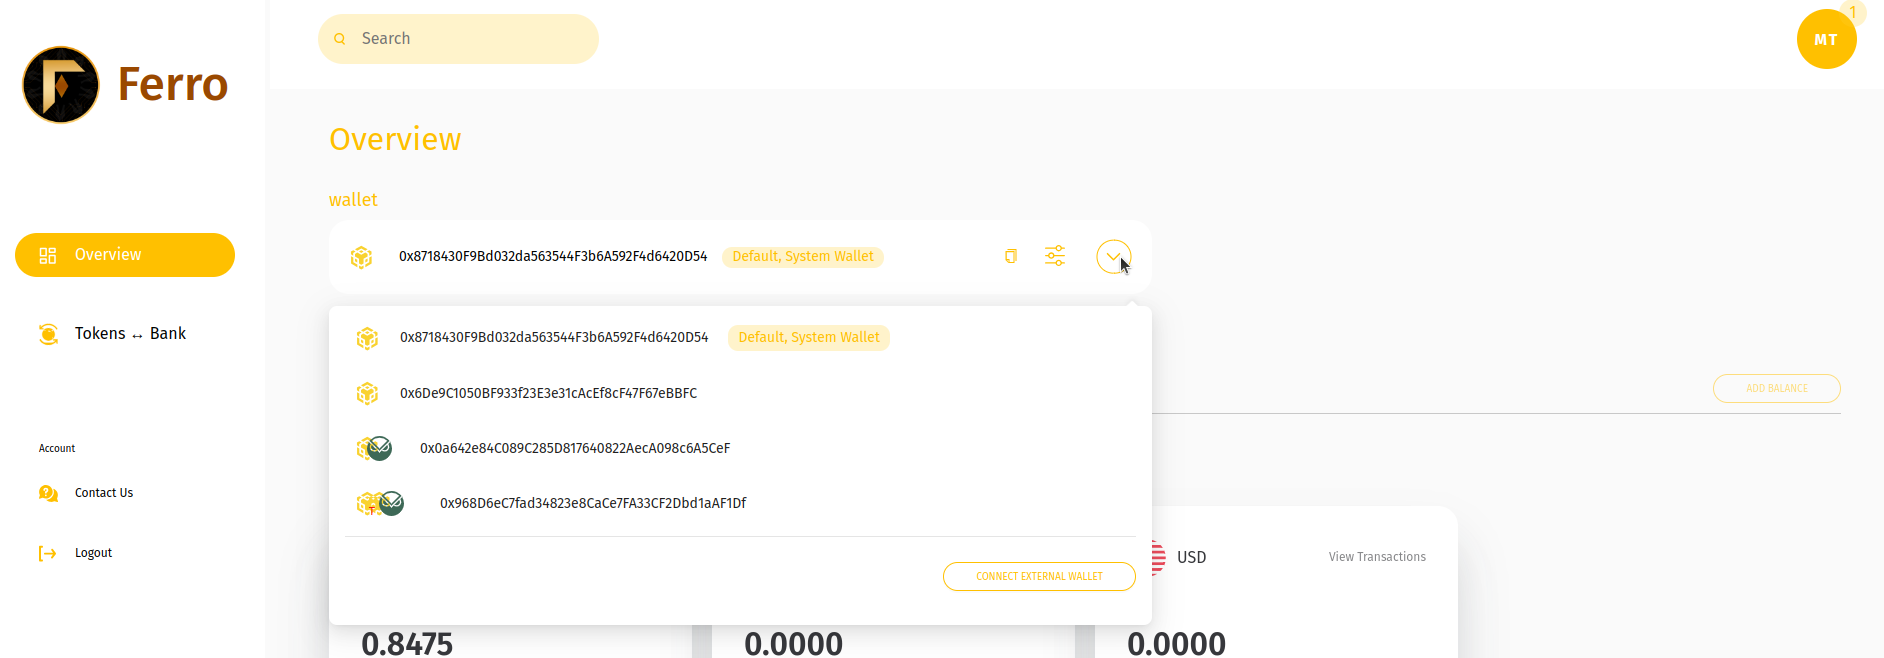
Task: Click the Contact Us chat icon
Action: tap(48, 493)
